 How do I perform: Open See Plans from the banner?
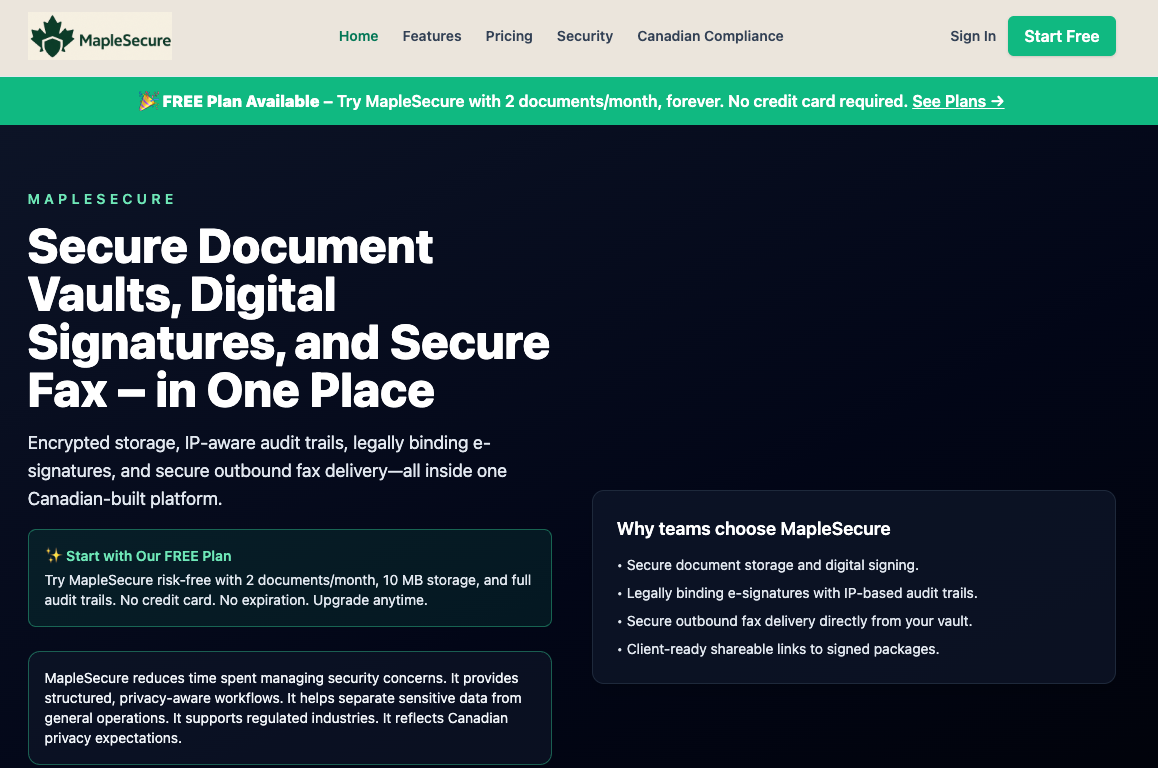957,101
